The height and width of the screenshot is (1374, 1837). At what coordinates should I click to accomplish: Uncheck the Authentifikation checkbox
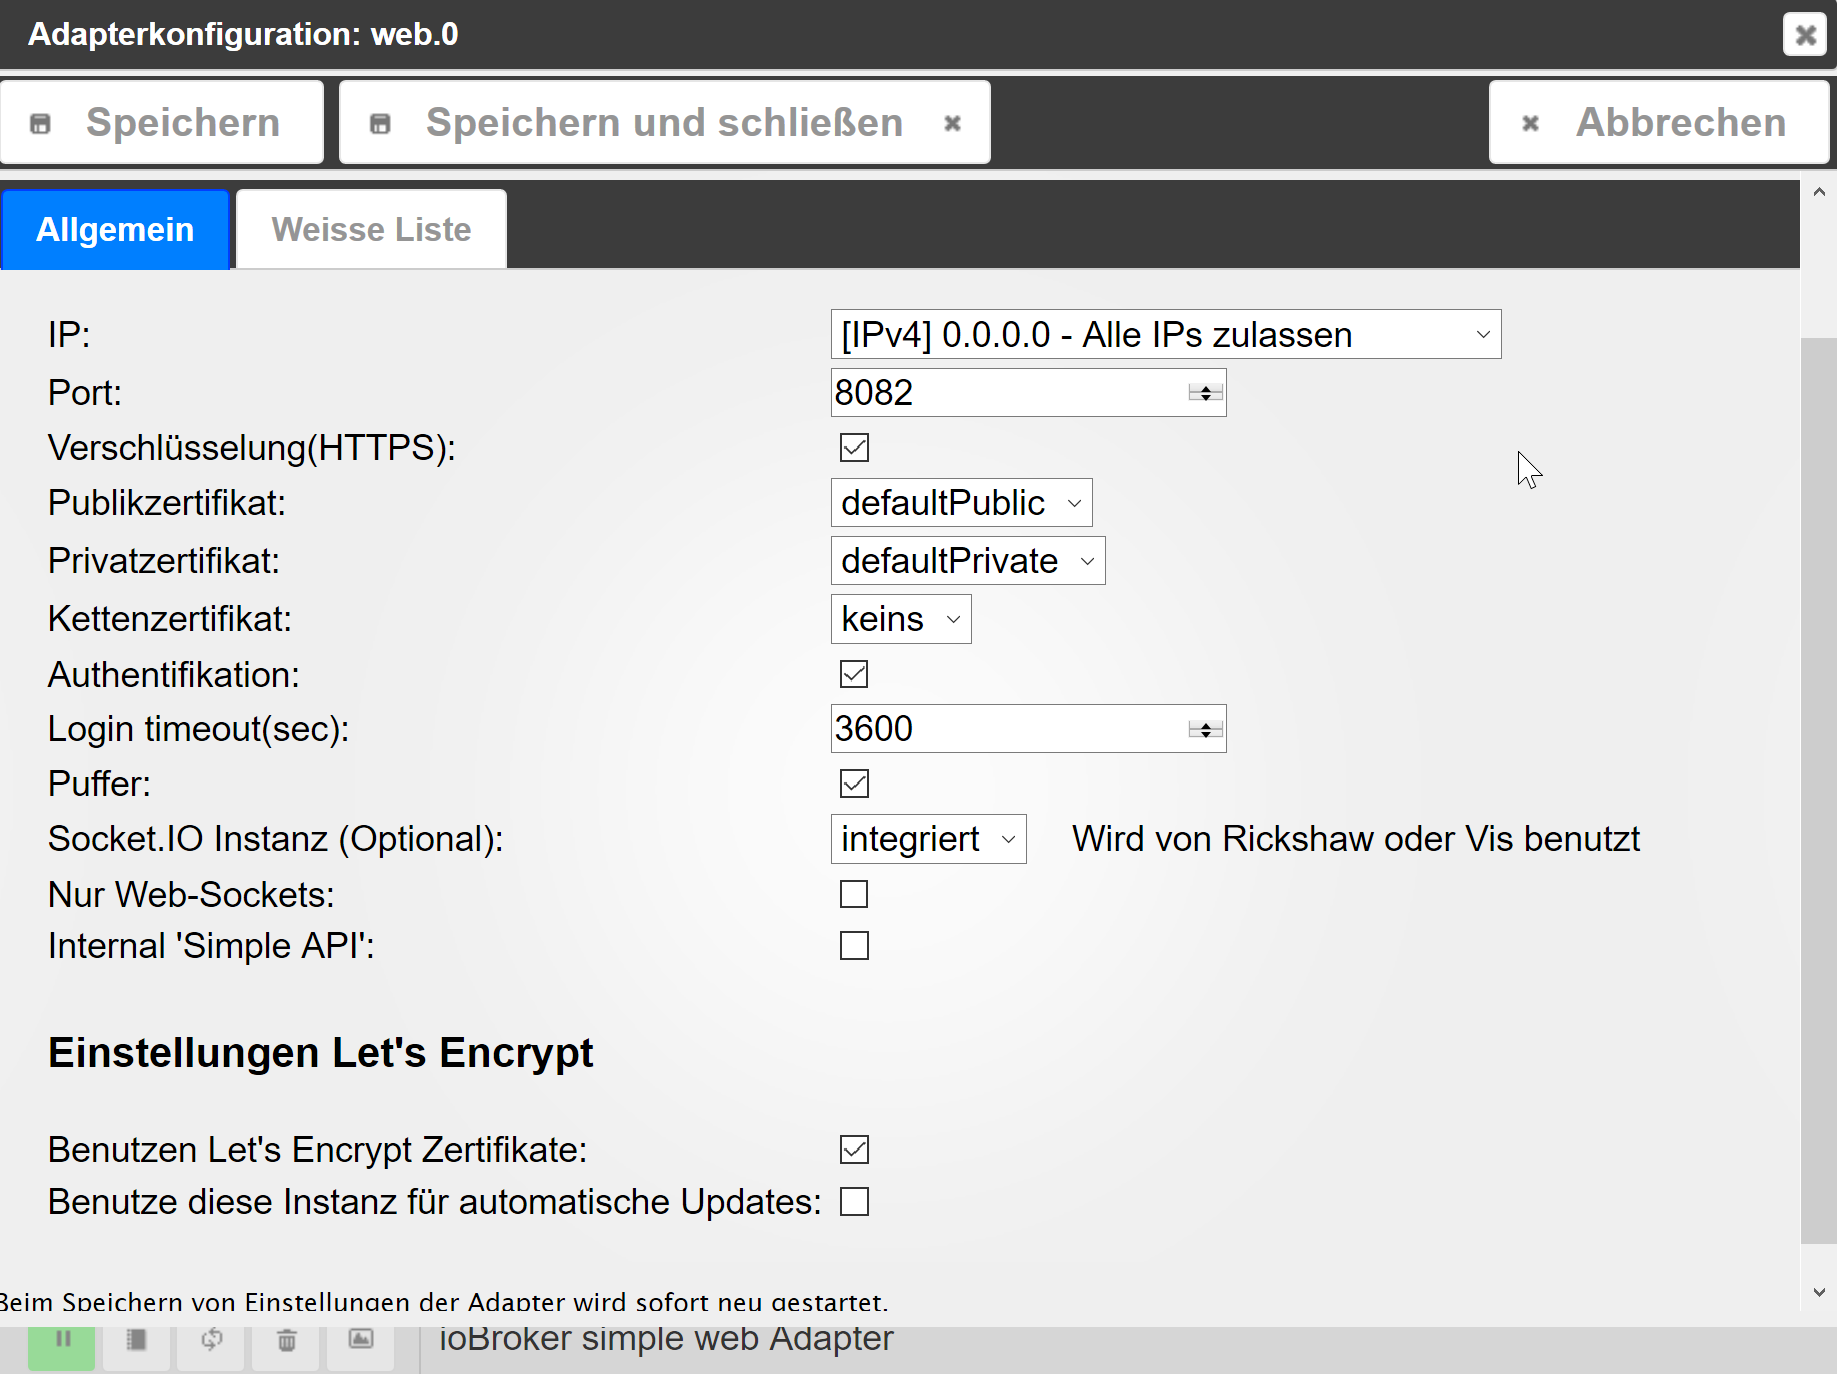click(854, 675)
